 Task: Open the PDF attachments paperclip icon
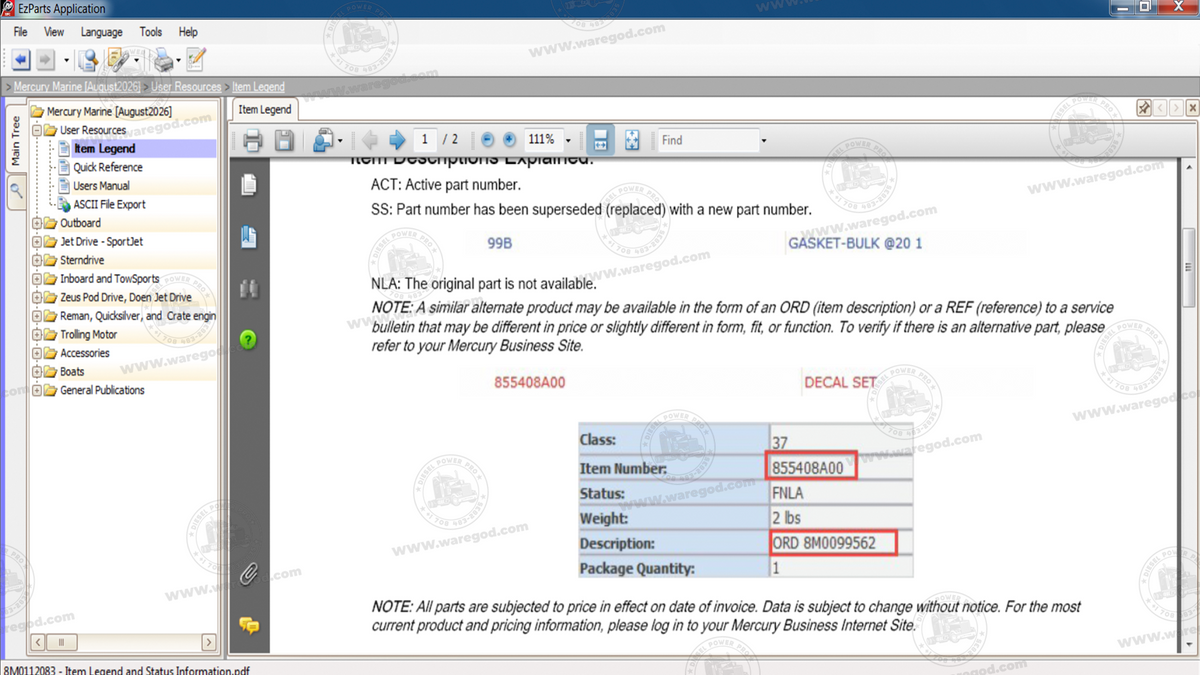click(x=249, y=574)
